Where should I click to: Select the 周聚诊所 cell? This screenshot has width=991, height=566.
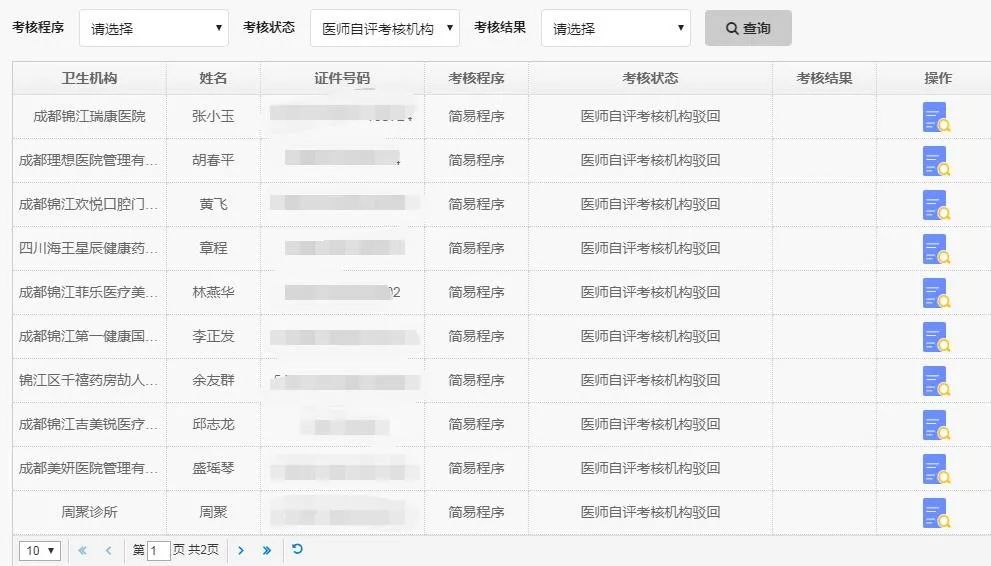click(89, 512)
